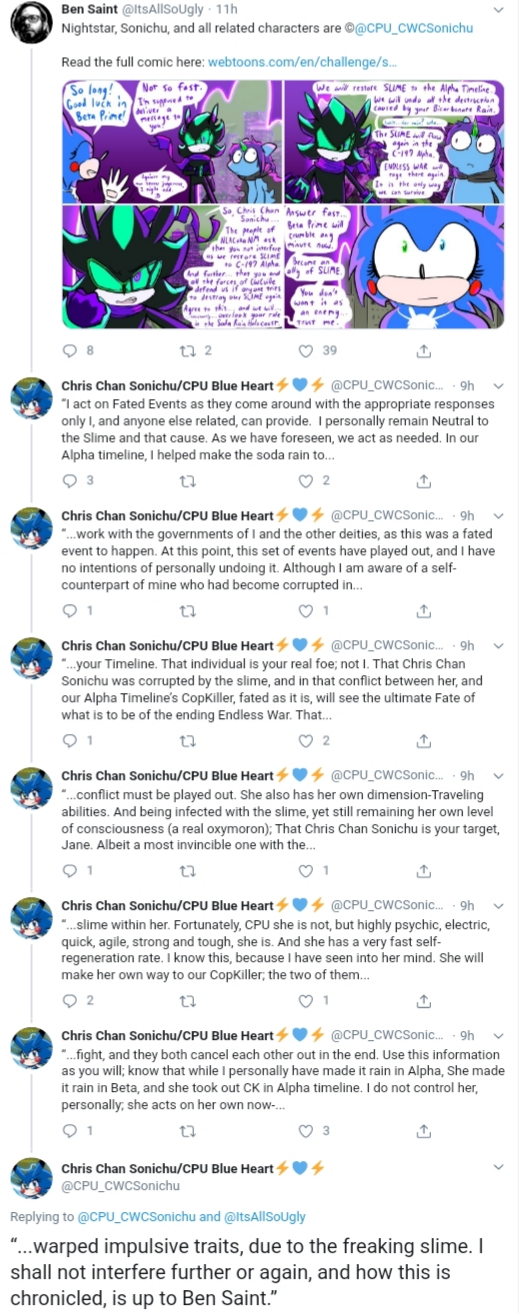The width and height of the screenshot is (519, 1313).
Task: Reply to the 'I act on Fated Events' tweet
Action: [69, 481]
